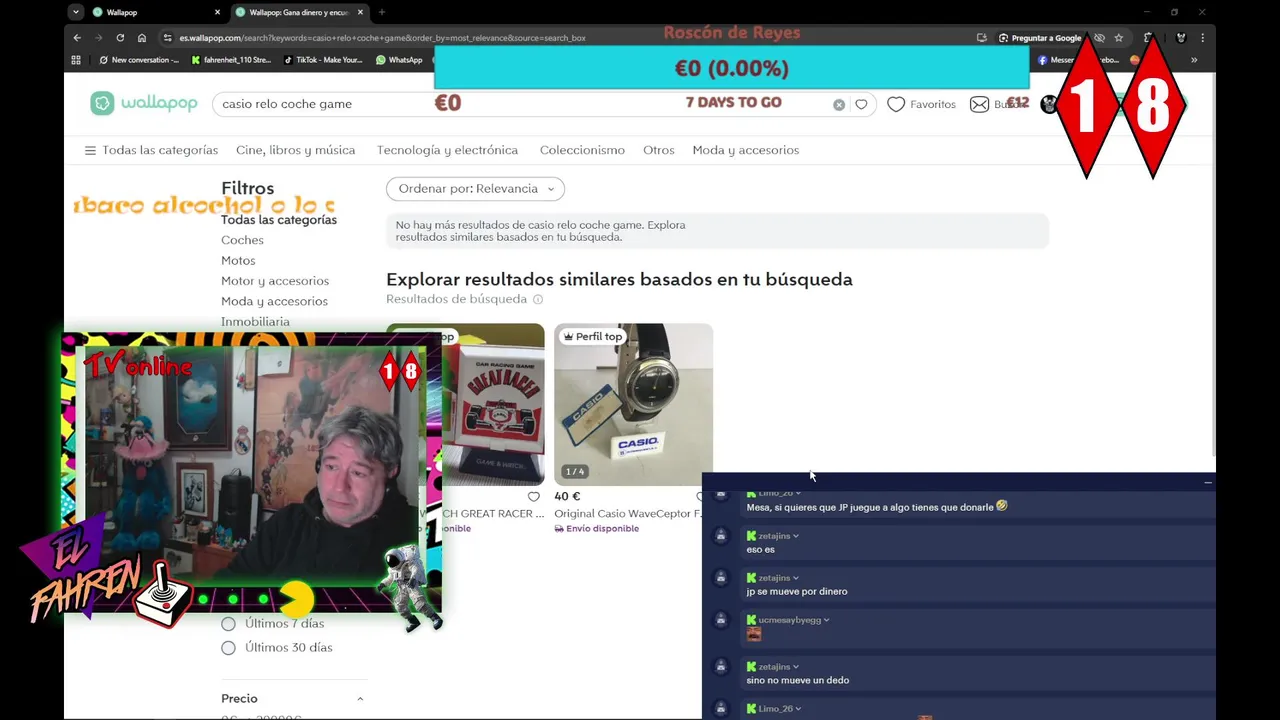Expand zetajins menu above 'jp se mueve por dinero'
The width and height of the screenshot is (1280, 720).
(x=796, y=578)
